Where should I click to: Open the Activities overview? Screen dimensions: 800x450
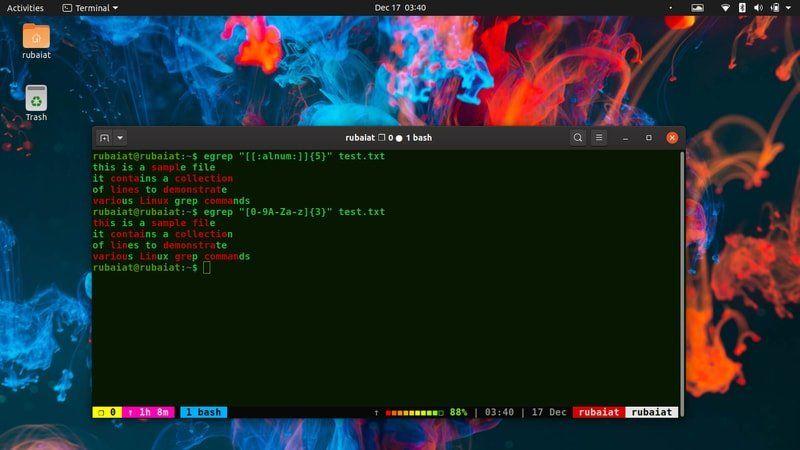(25, 7)
